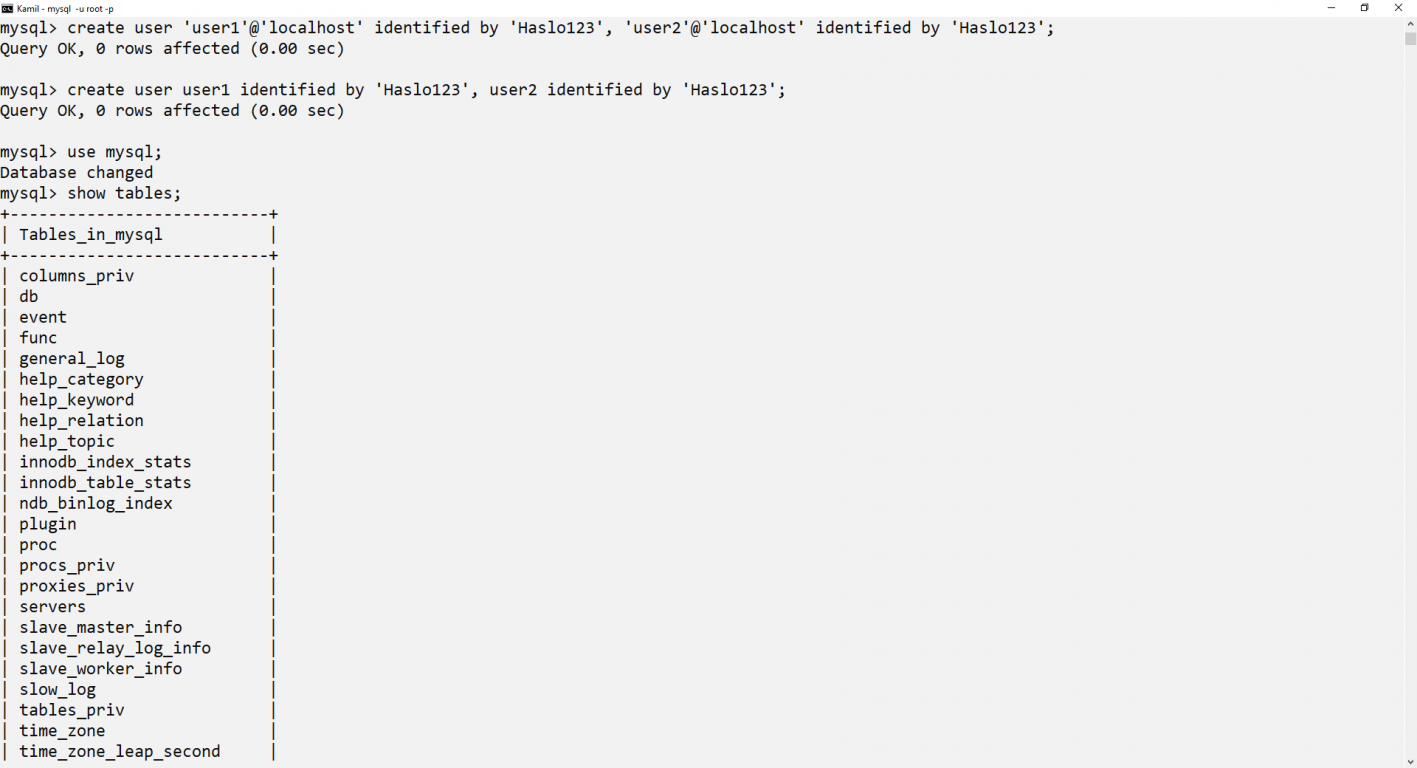Click the first 'create user' command line
The width and height of the screenshot is (1417, 768).
coord(527,28)
